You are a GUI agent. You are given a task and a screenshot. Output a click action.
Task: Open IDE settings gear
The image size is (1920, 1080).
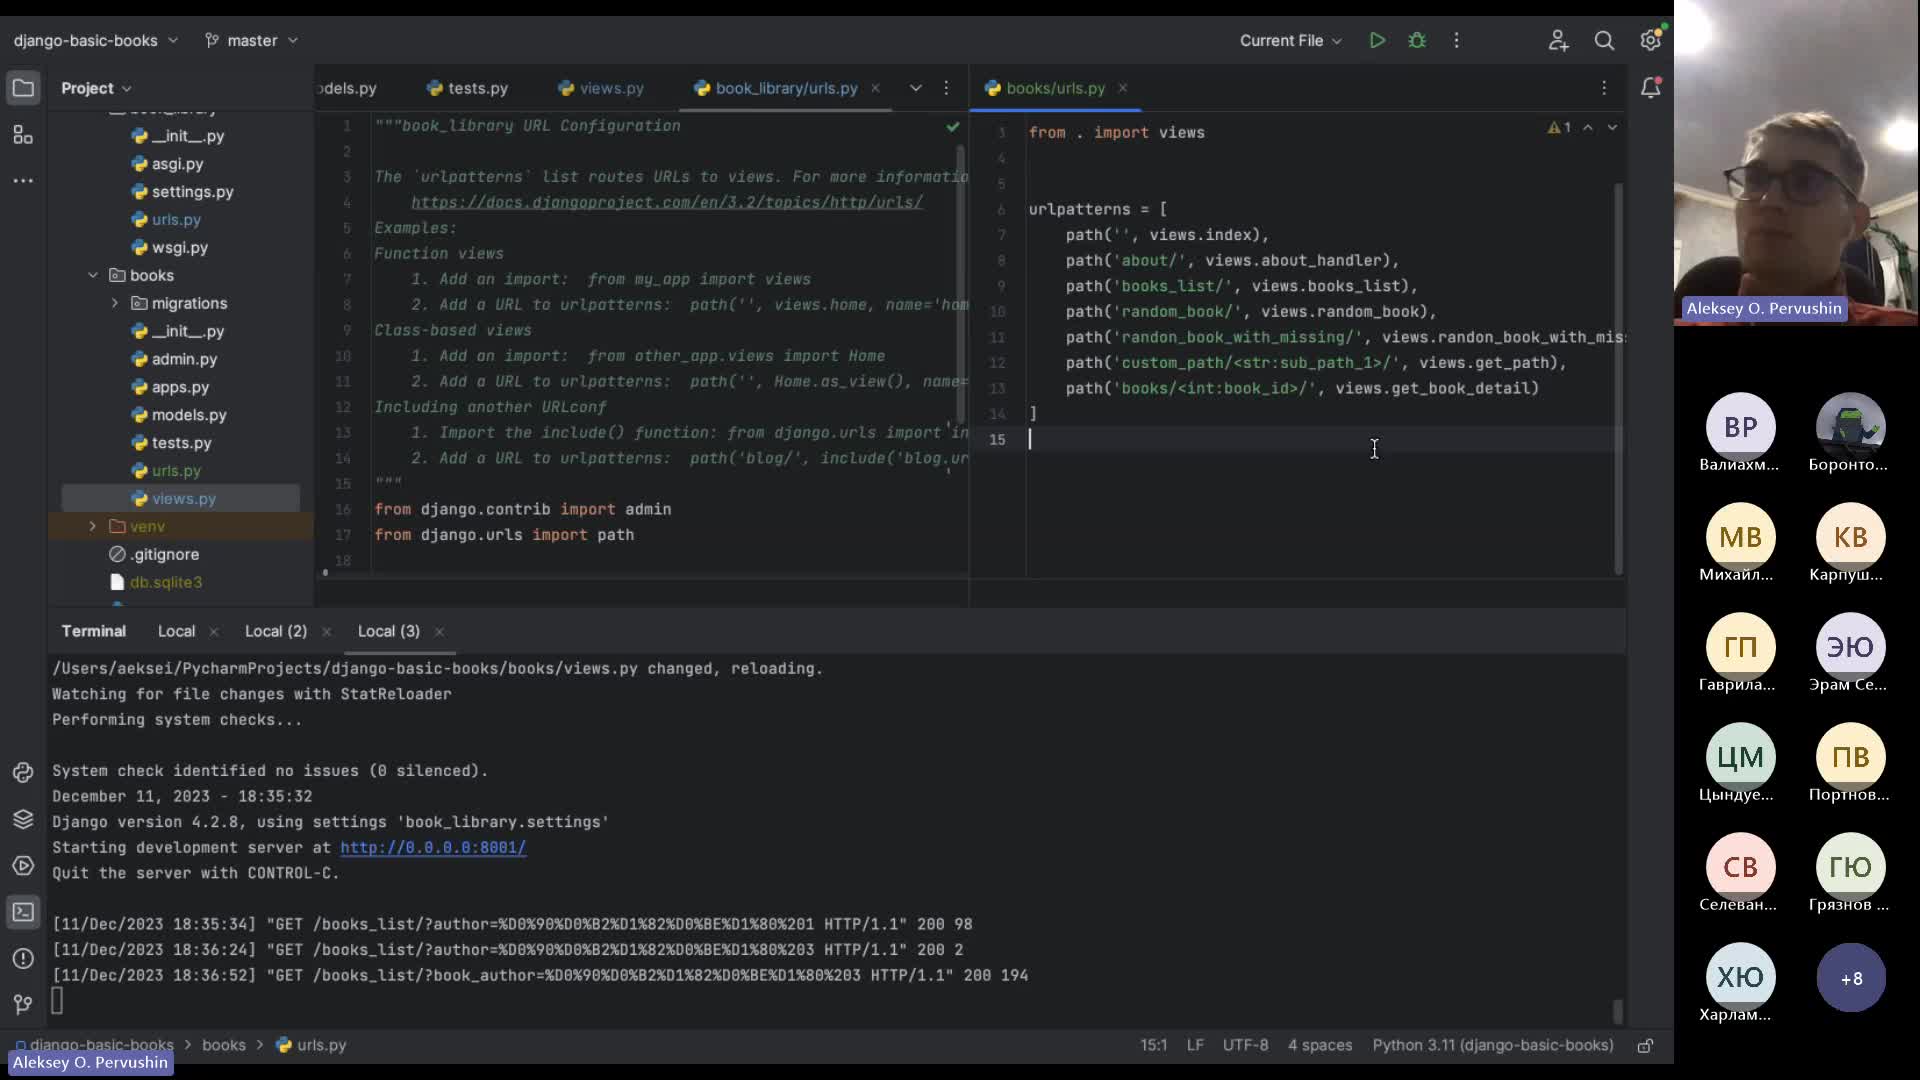pyautogui.click(x=1650, y=41)
